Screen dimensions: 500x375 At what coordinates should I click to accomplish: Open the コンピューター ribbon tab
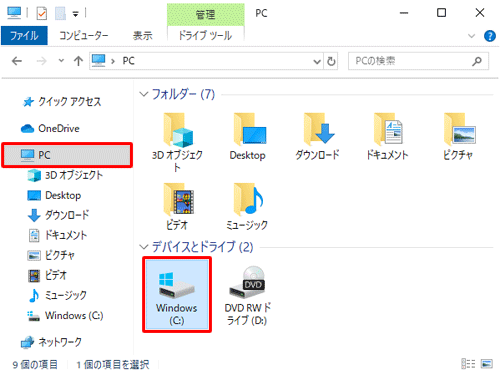point(84,35)
